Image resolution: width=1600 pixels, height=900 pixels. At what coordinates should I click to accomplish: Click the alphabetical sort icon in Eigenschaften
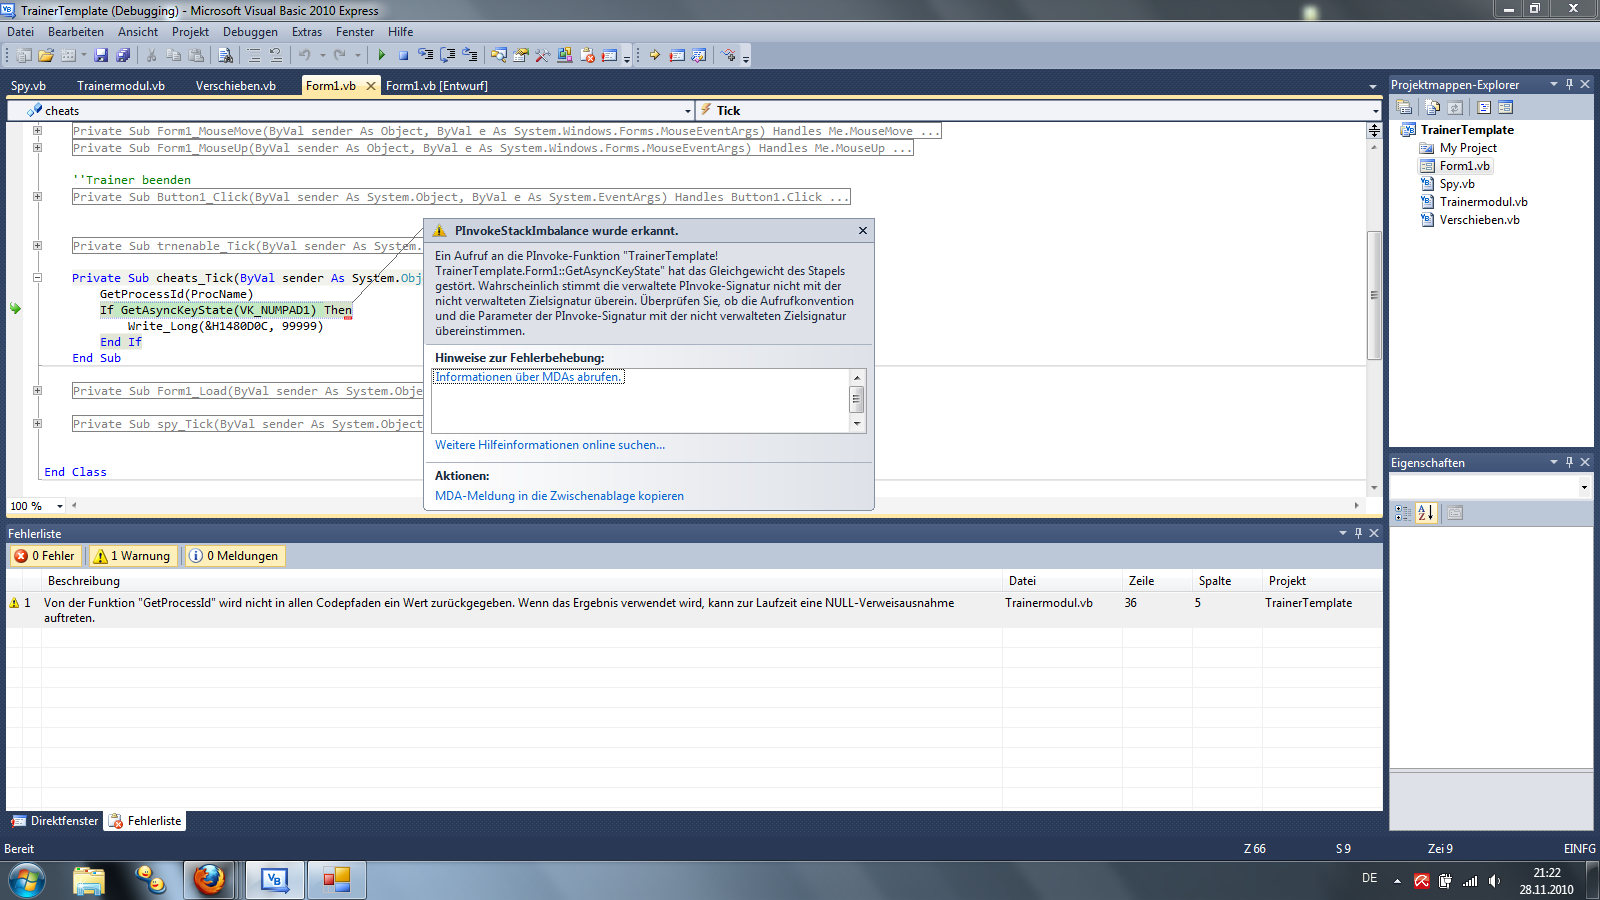click(1426, 513)
